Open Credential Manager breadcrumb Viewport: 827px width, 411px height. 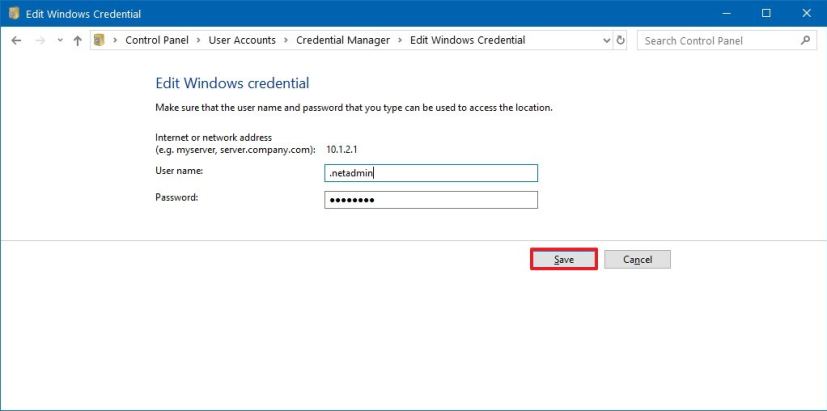point(343,40)
